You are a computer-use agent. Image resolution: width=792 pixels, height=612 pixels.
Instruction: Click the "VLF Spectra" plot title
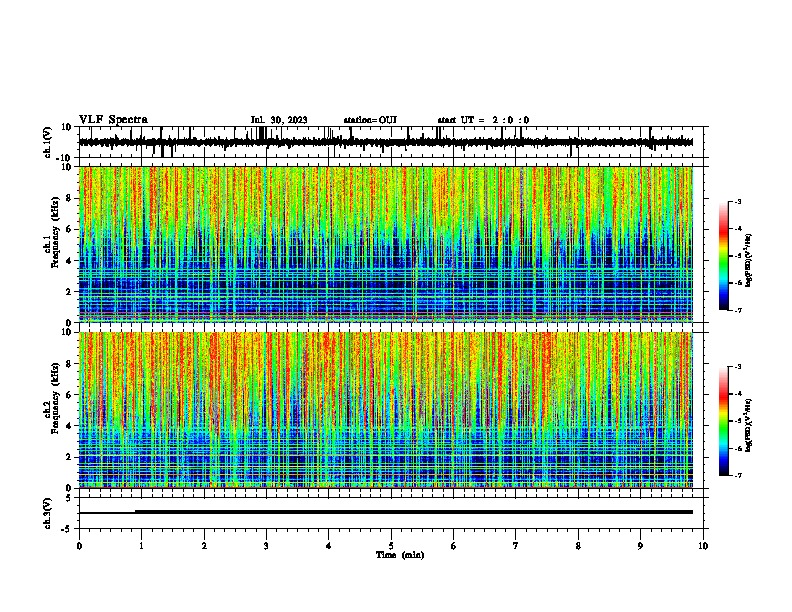point(113,120)
